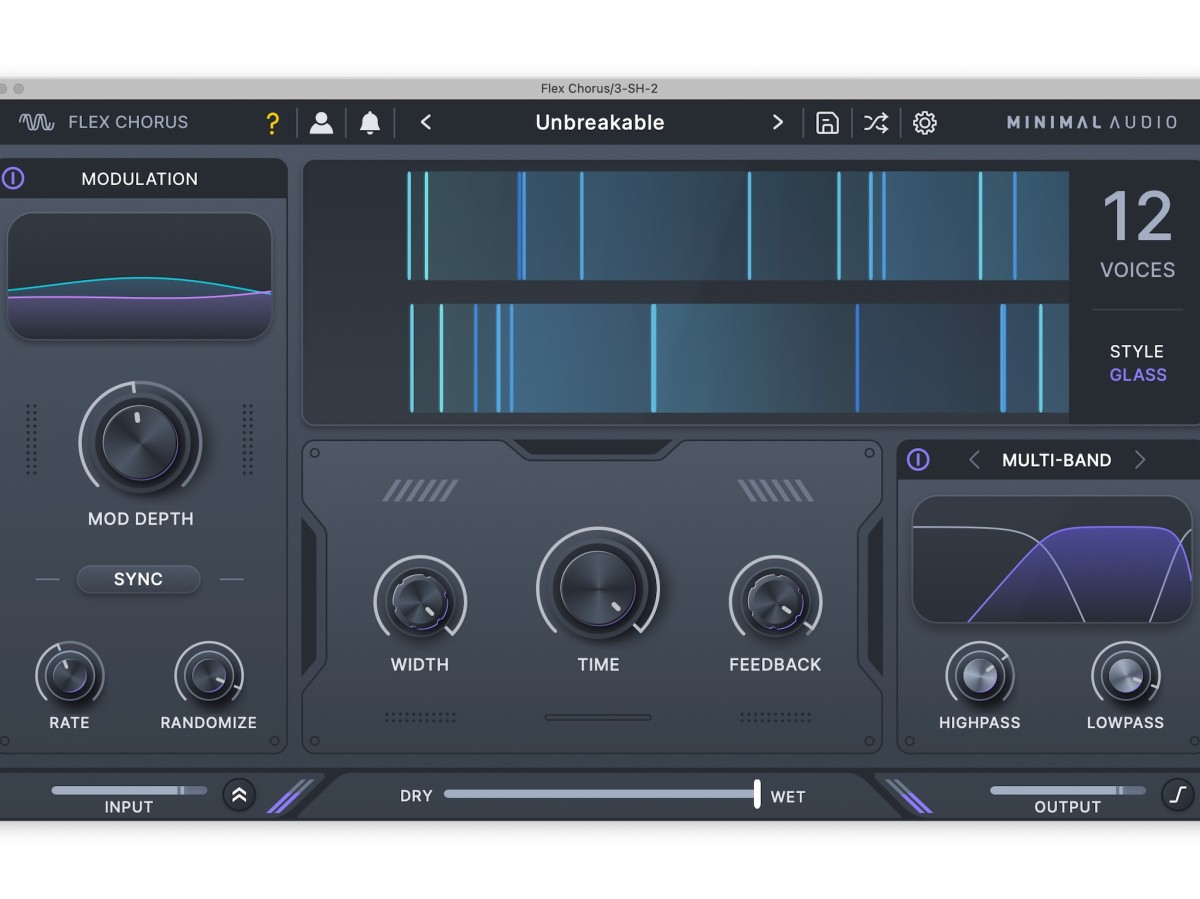Open the notifications bell icon

[x=370, y=123]
